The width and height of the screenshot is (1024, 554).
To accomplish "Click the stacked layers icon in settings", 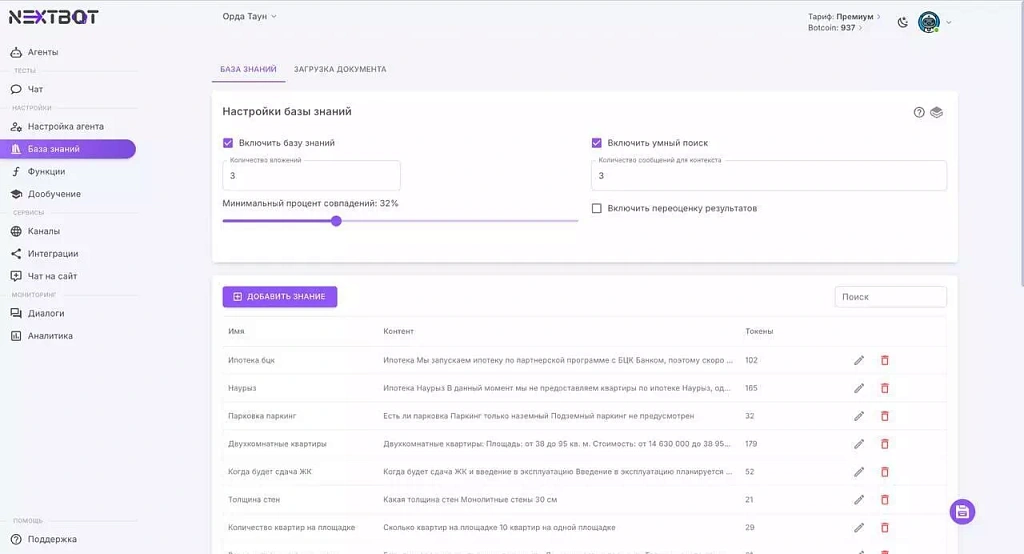I will pos(937,112).
